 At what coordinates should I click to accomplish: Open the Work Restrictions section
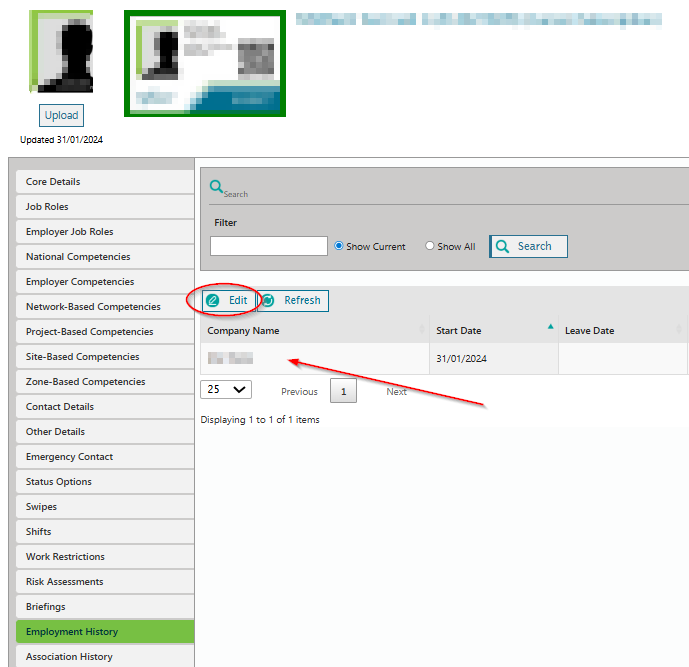105,558
